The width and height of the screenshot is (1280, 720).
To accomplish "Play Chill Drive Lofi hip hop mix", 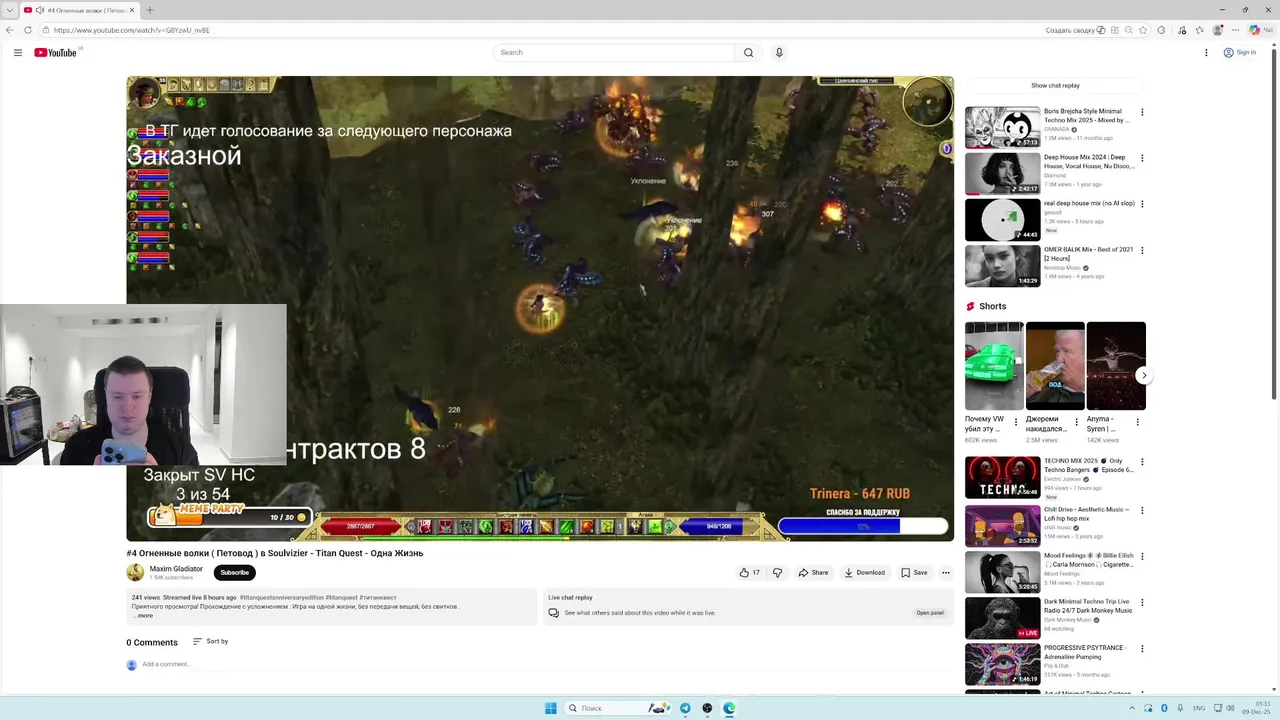I will 1002,524.
